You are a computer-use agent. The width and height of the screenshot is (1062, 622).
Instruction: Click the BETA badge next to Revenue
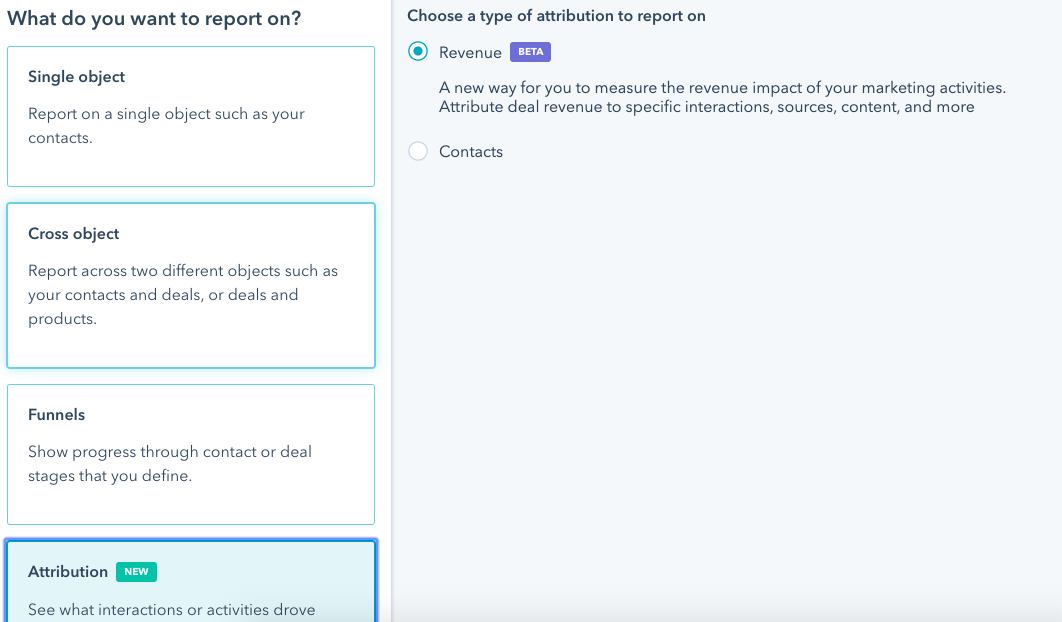point(530,51)
